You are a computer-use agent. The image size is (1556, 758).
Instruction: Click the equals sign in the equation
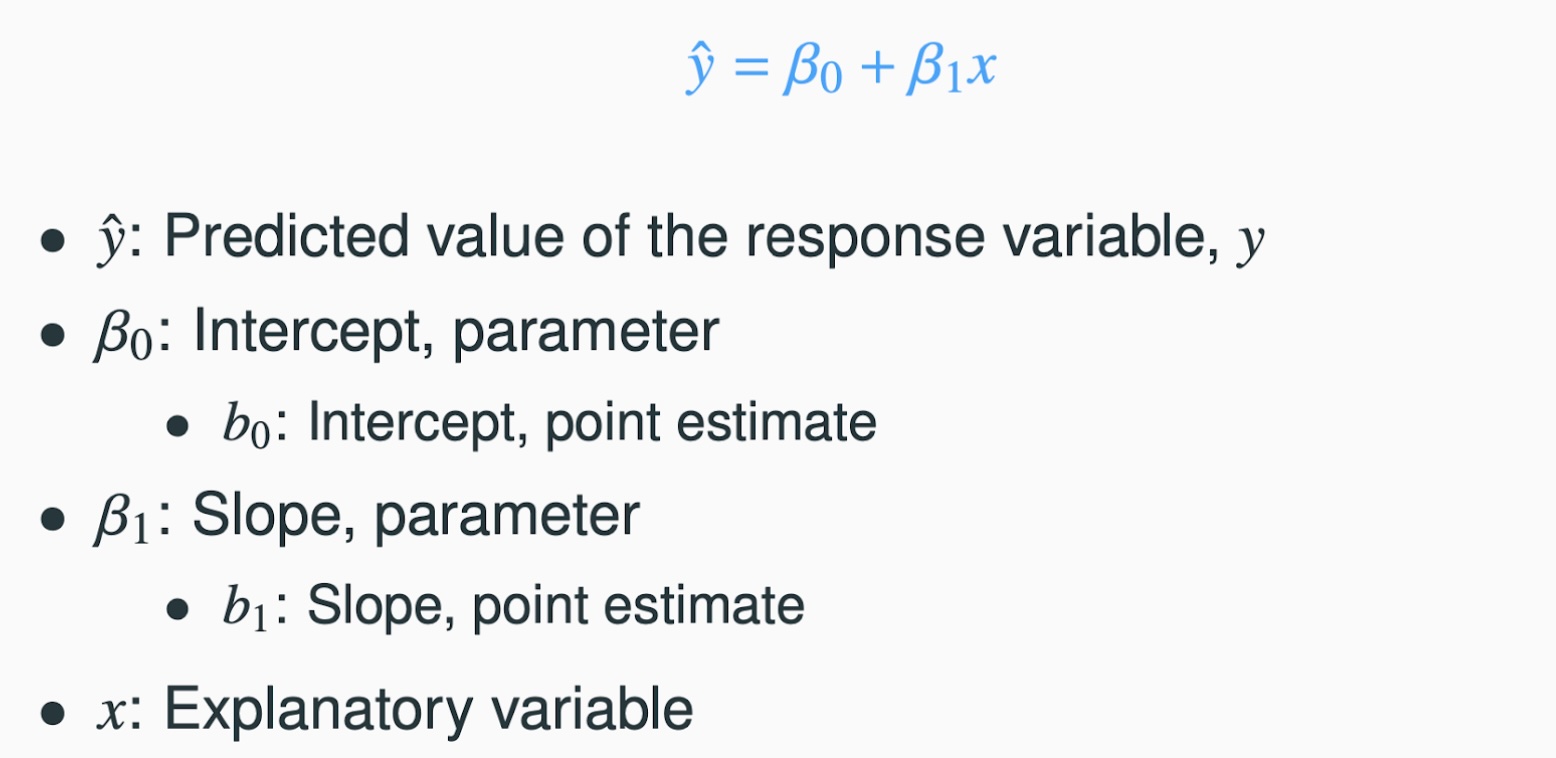[751, 72]
